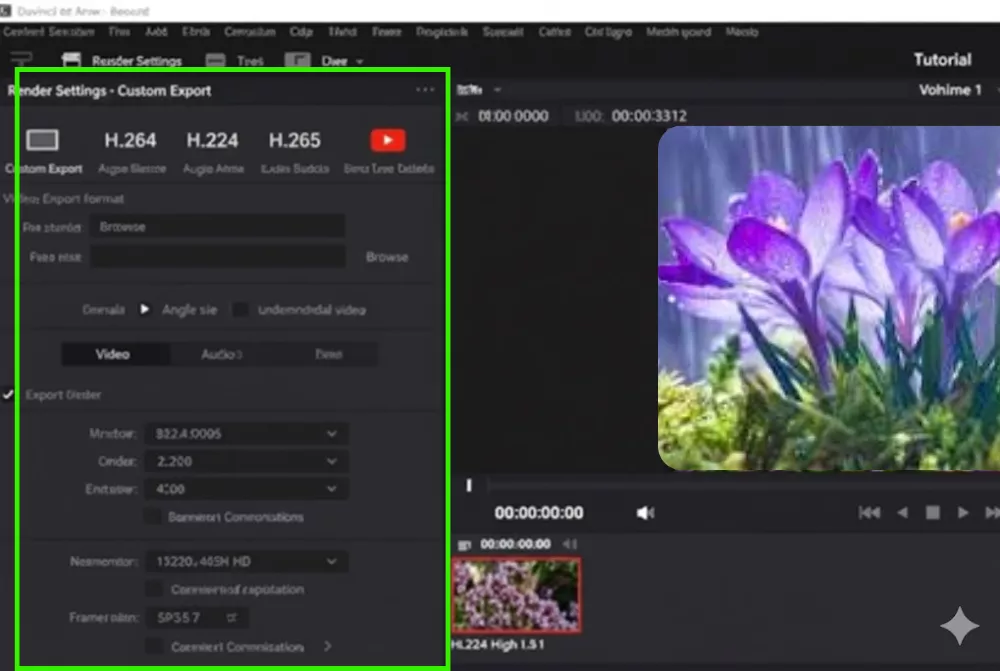This screenshot has width=1000, height=671.
Task: Click the stop playback button
Action: coord(932,513)
